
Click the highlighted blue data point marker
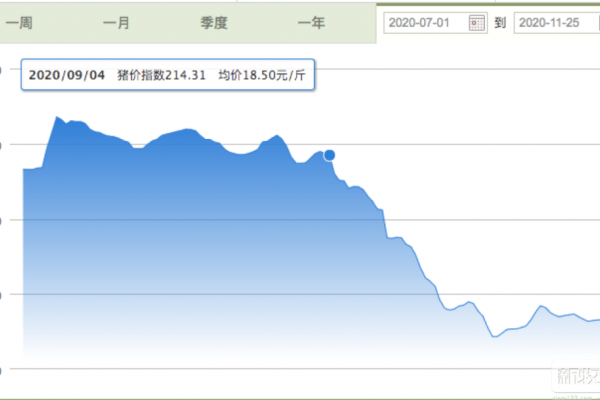tap(329, 155)
